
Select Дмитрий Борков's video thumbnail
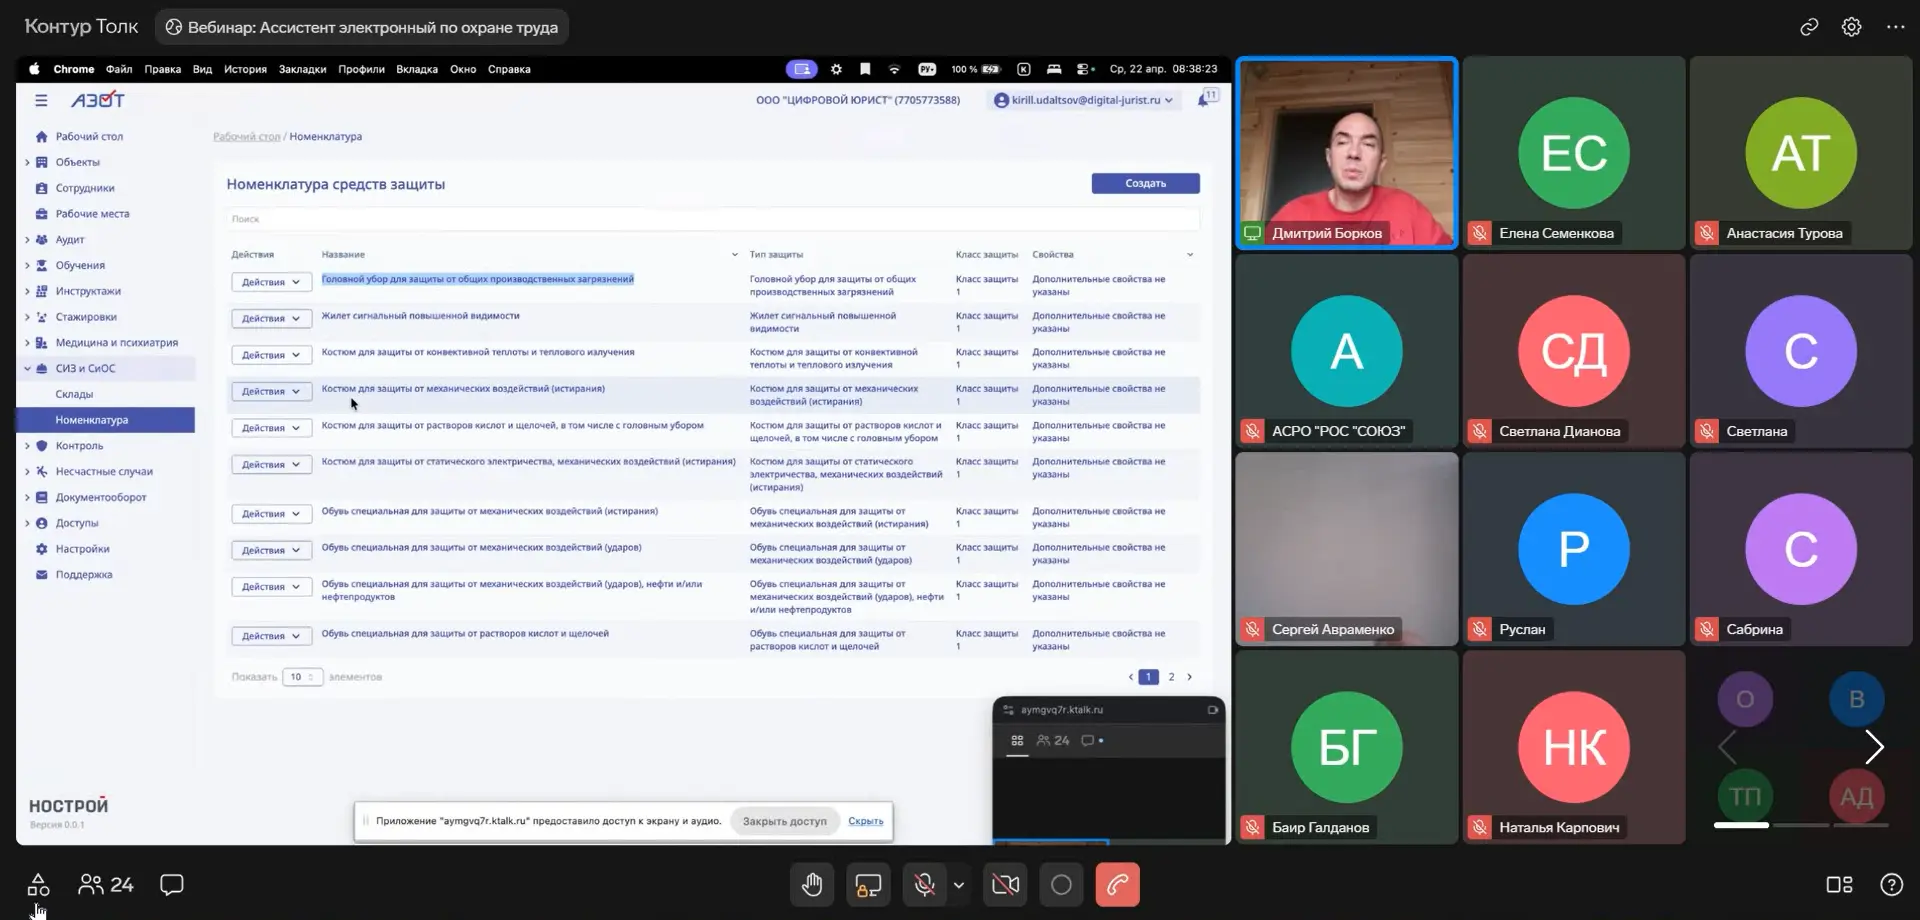pyautogui.click(x=1346, y=152)
